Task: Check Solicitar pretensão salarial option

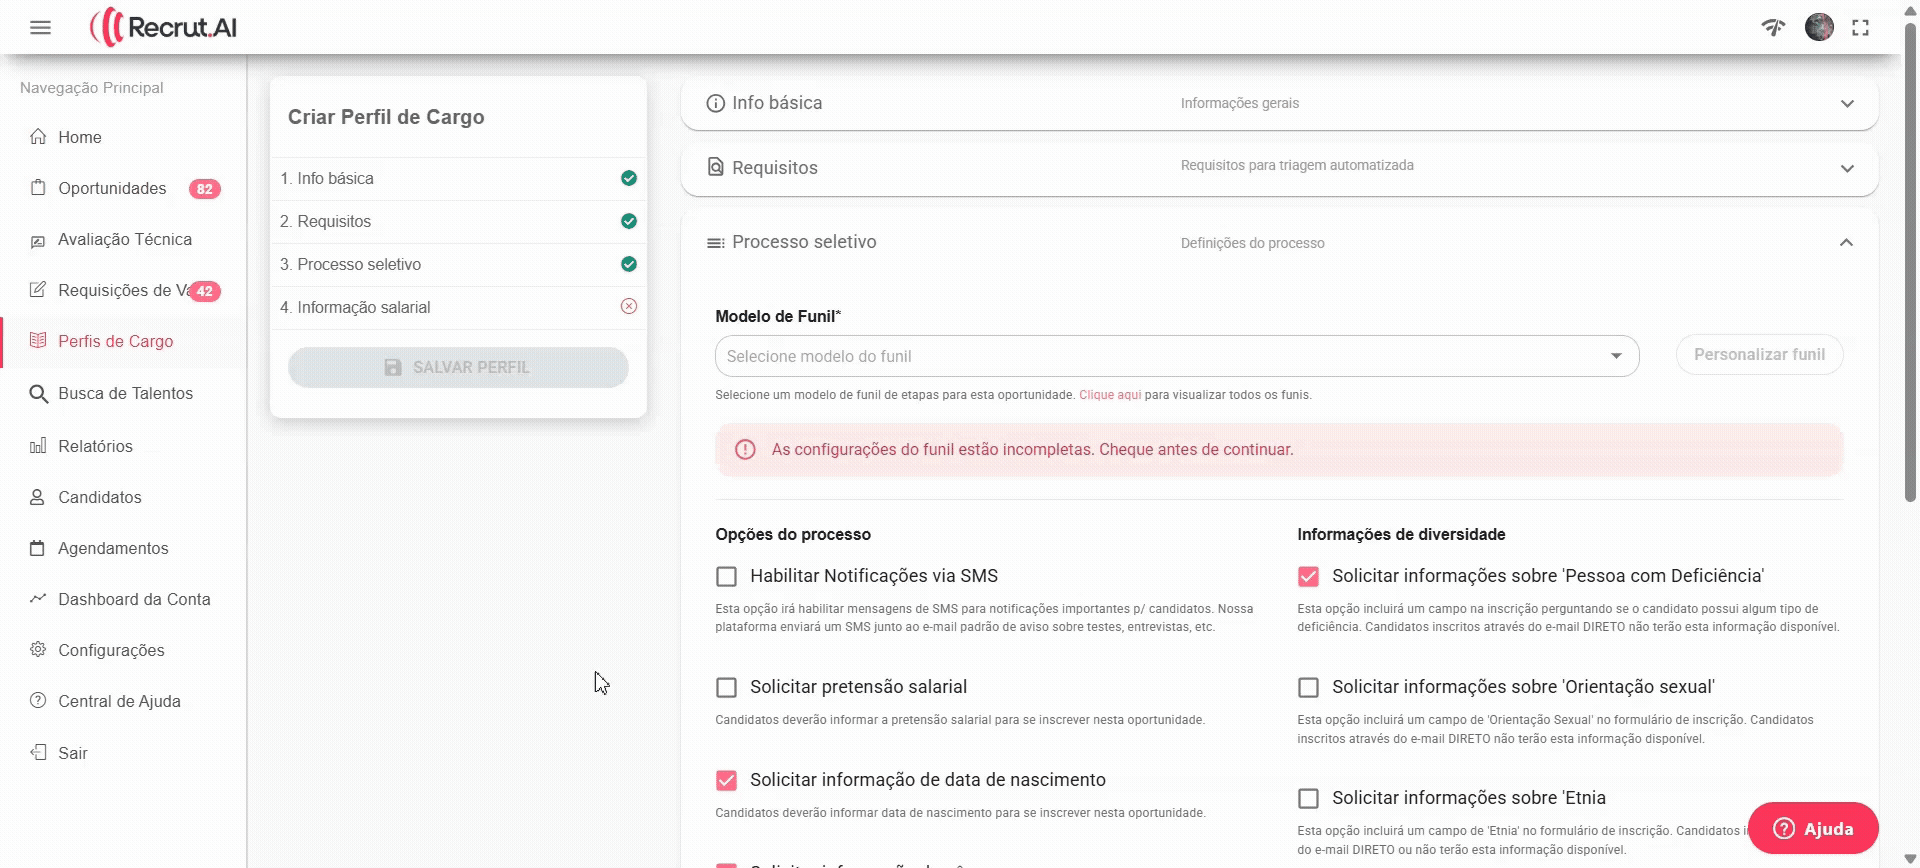Action: click(x=727, y=688)
